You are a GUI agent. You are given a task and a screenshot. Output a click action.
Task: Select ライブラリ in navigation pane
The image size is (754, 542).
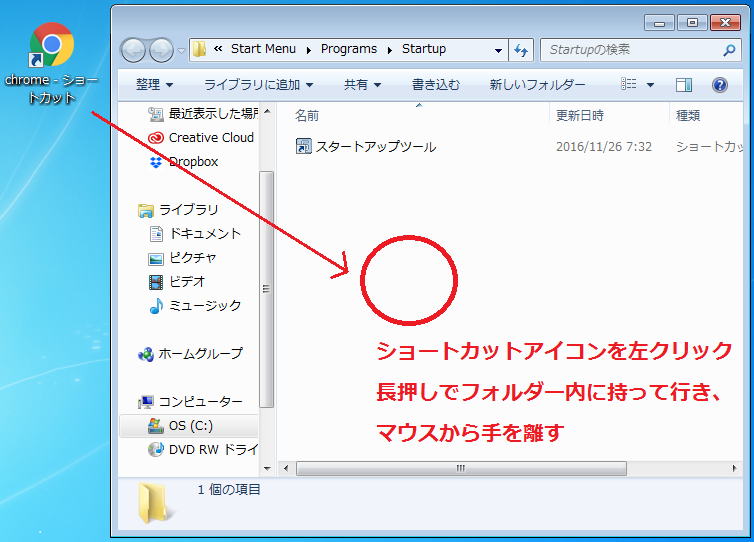coord(178,210)
